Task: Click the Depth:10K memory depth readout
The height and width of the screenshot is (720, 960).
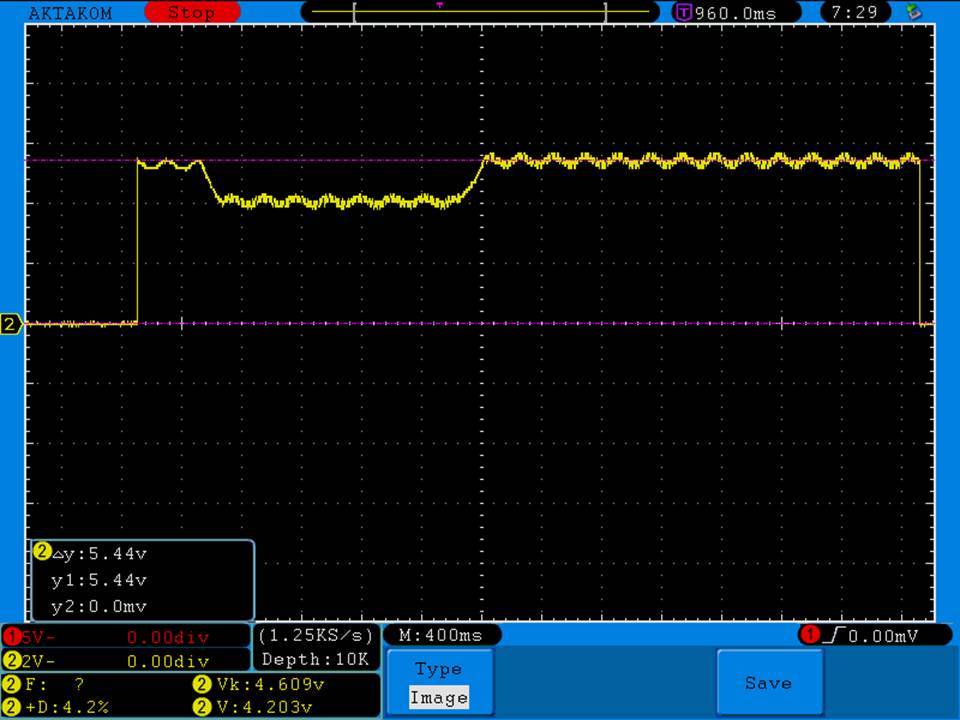Action: 315,659
